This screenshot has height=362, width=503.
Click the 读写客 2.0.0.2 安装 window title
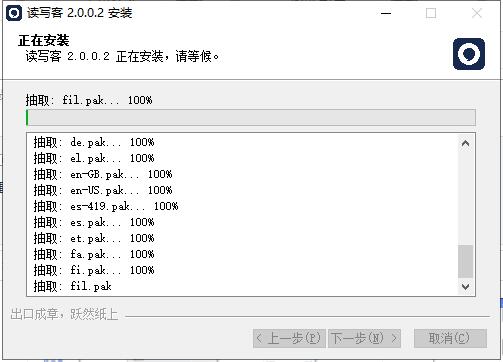[x=80, y=13]
